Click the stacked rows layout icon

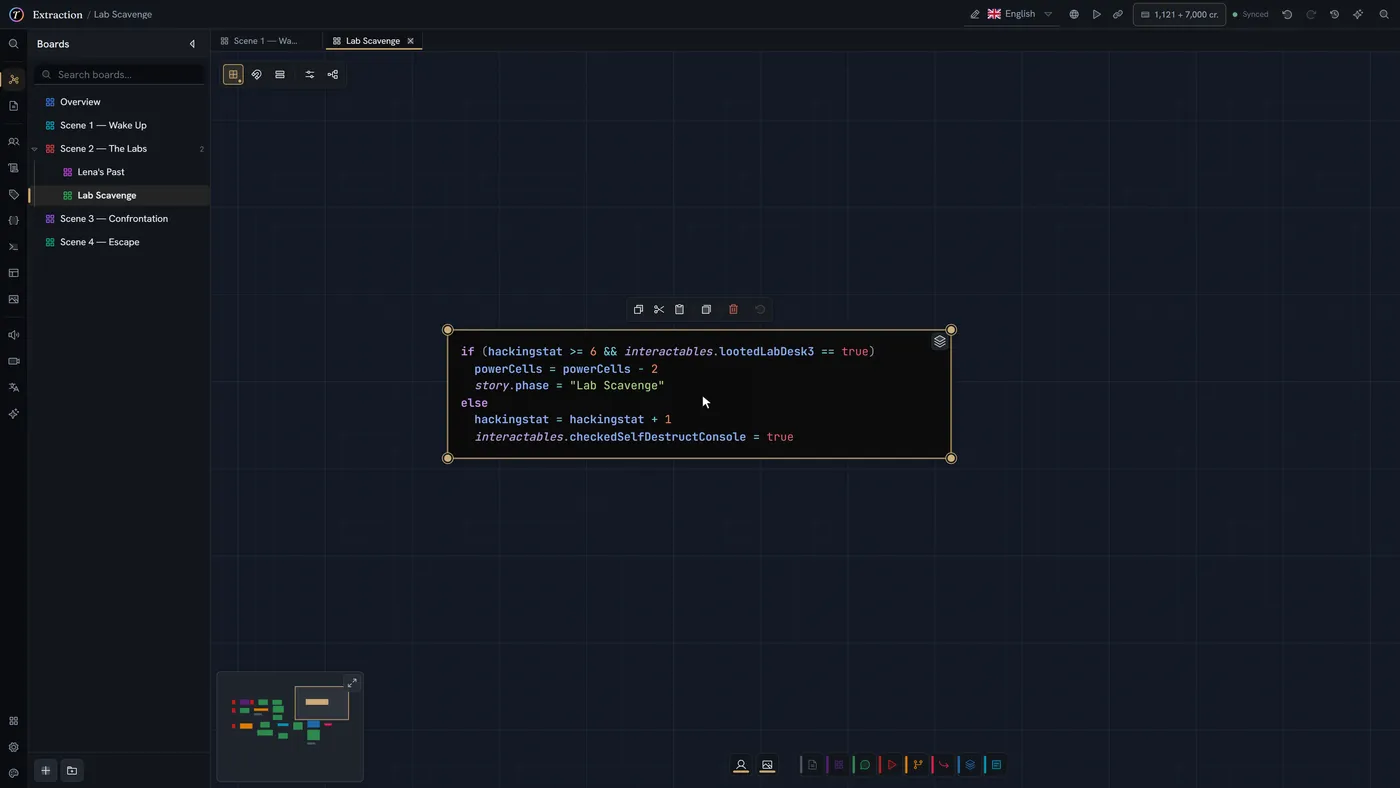[x=280, y=75]
